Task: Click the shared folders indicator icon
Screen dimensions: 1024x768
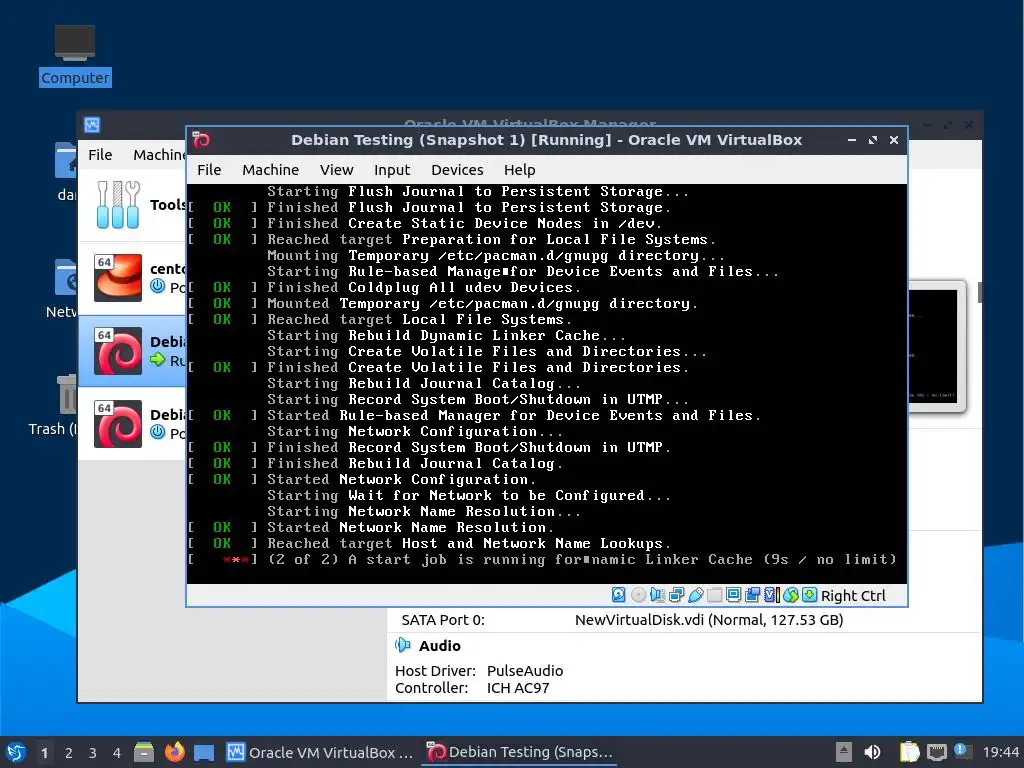Action: (x=714, y=595)
